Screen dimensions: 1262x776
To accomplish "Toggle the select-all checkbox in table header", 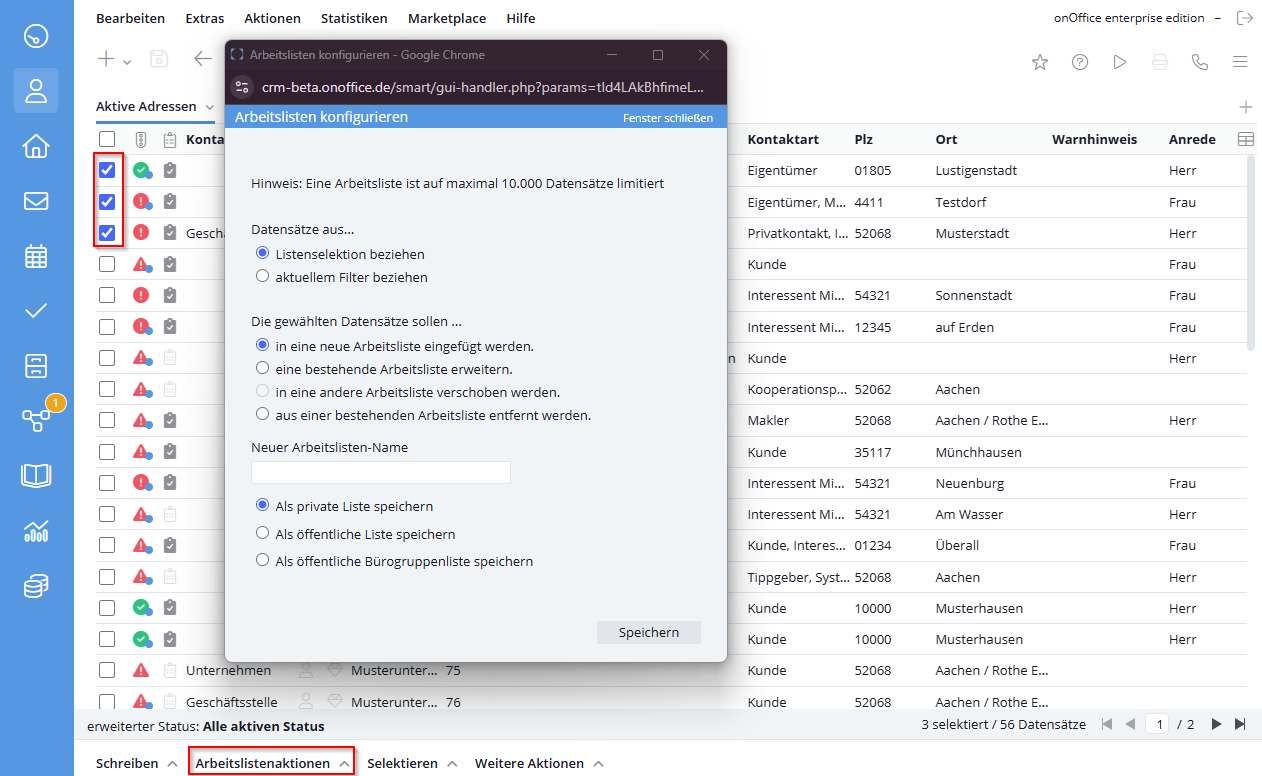I will tap(107, 139).
